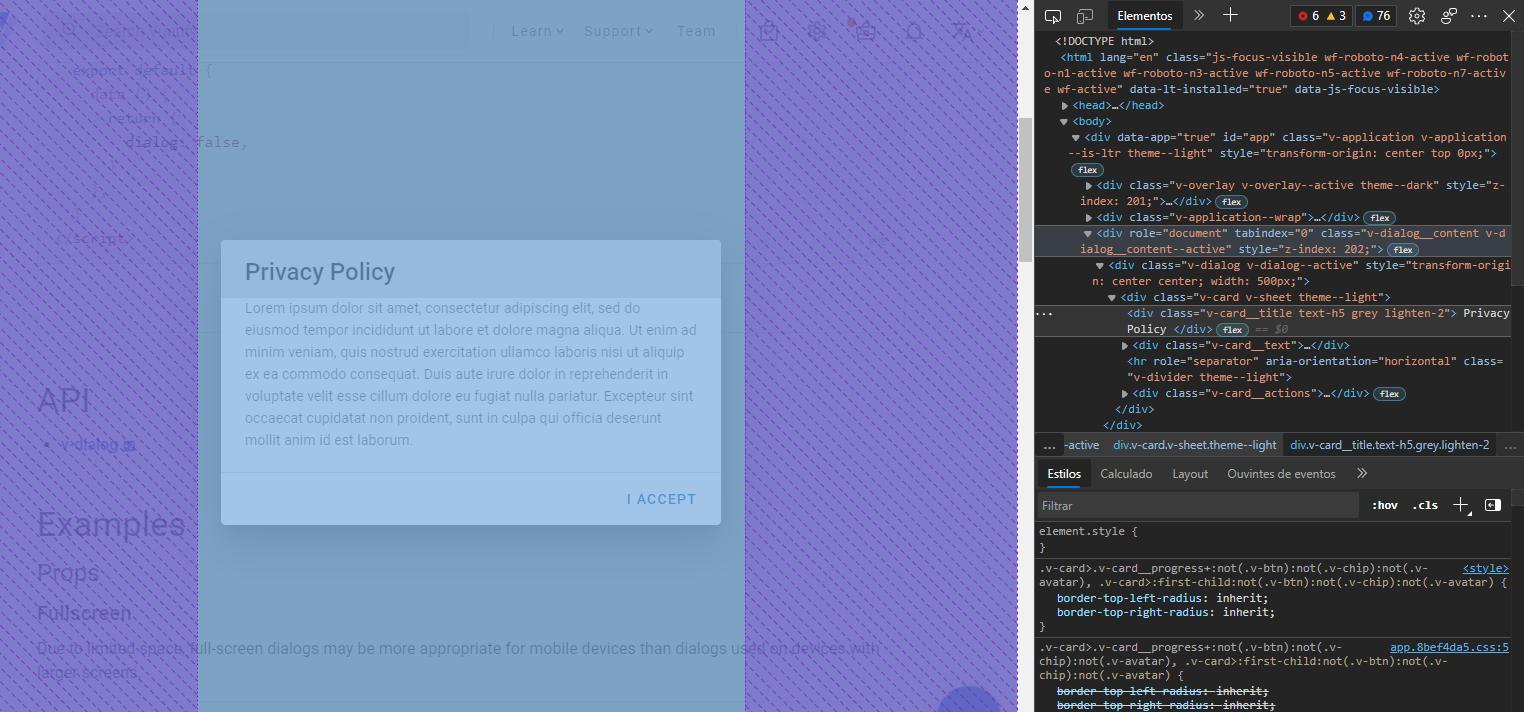
Task: Toggle flex badge under div id app
Action: pyautogui.click(x=1087, y=170)
